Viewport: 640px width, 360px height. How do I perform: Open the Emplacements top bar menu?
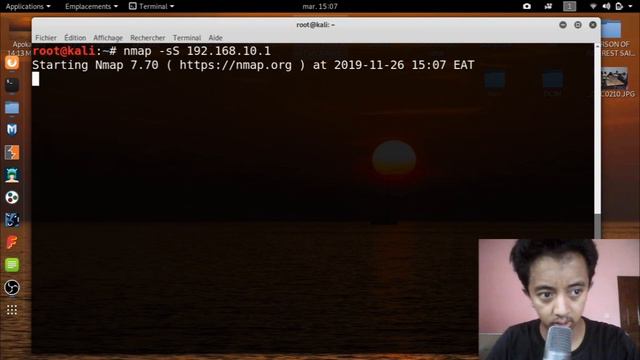click(91, 6)
